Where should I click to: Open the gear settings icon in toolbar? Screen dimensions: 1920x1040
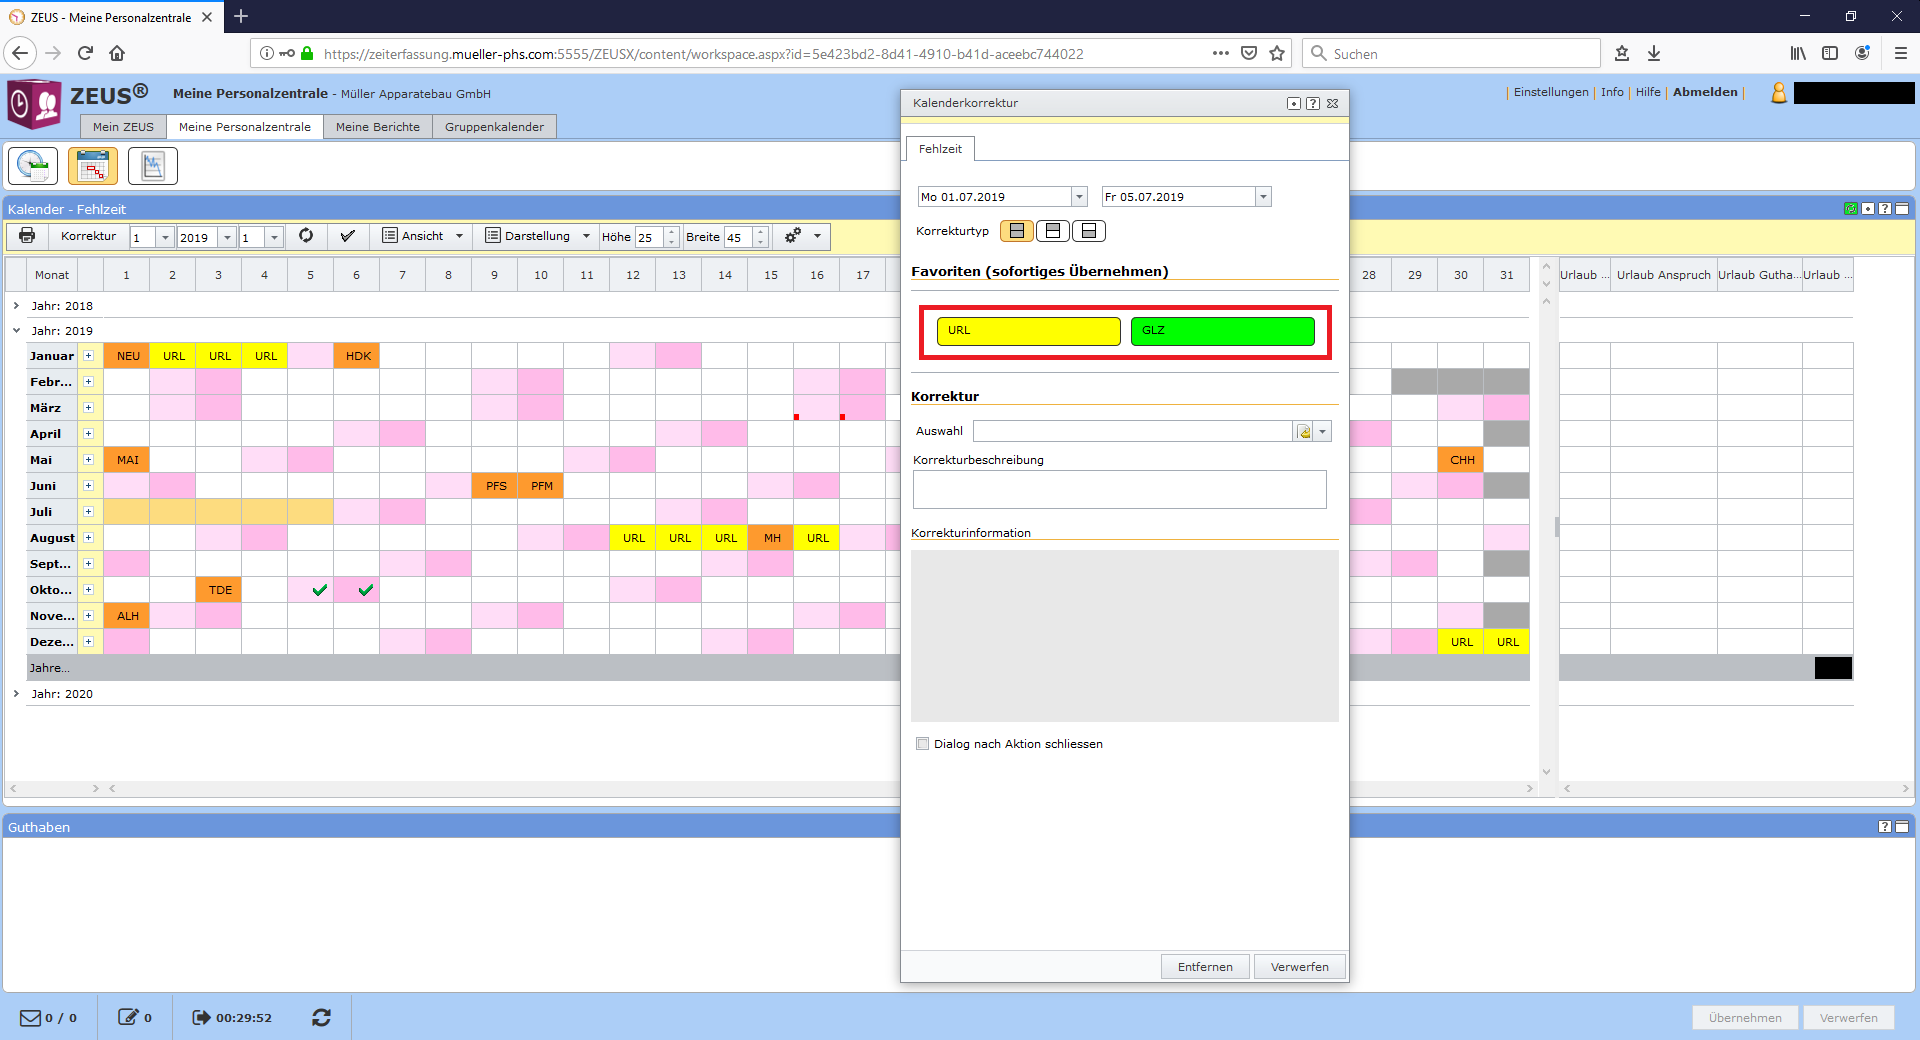click(793, 236)
